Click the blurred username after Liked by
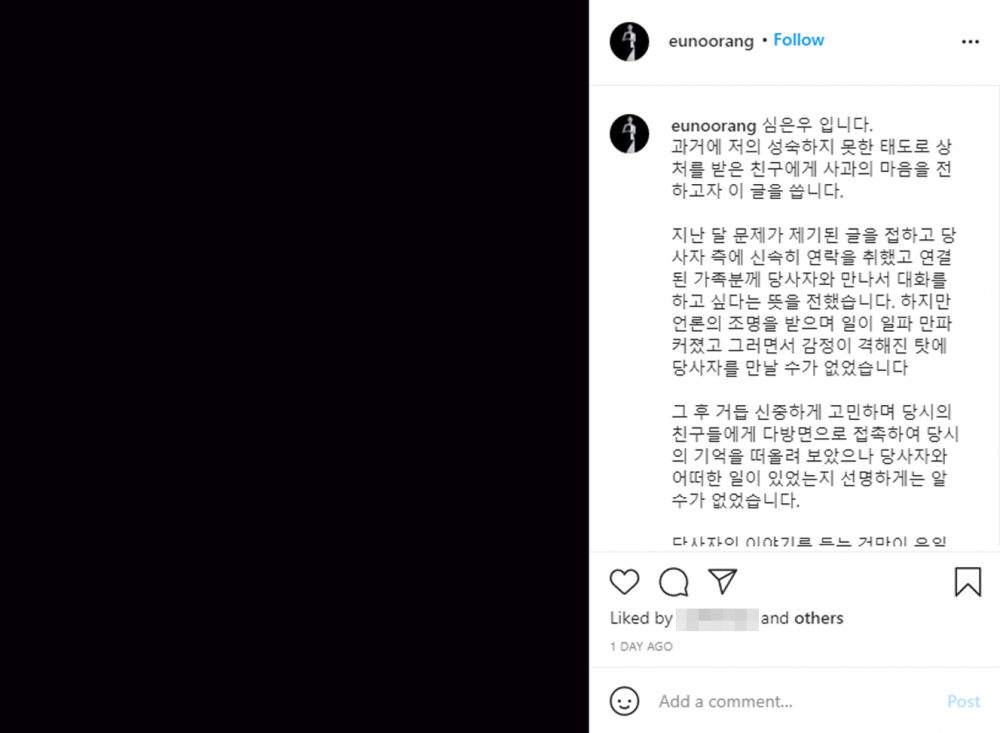The image size is (1000, 733). click(x=717, y=619)
